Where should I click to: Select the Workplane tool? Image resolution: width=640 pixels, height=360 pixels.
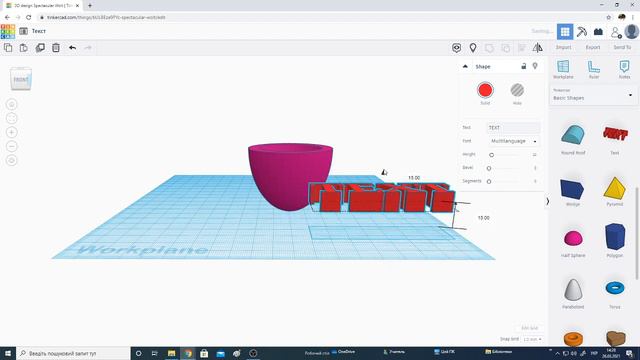tap(563, 69)
